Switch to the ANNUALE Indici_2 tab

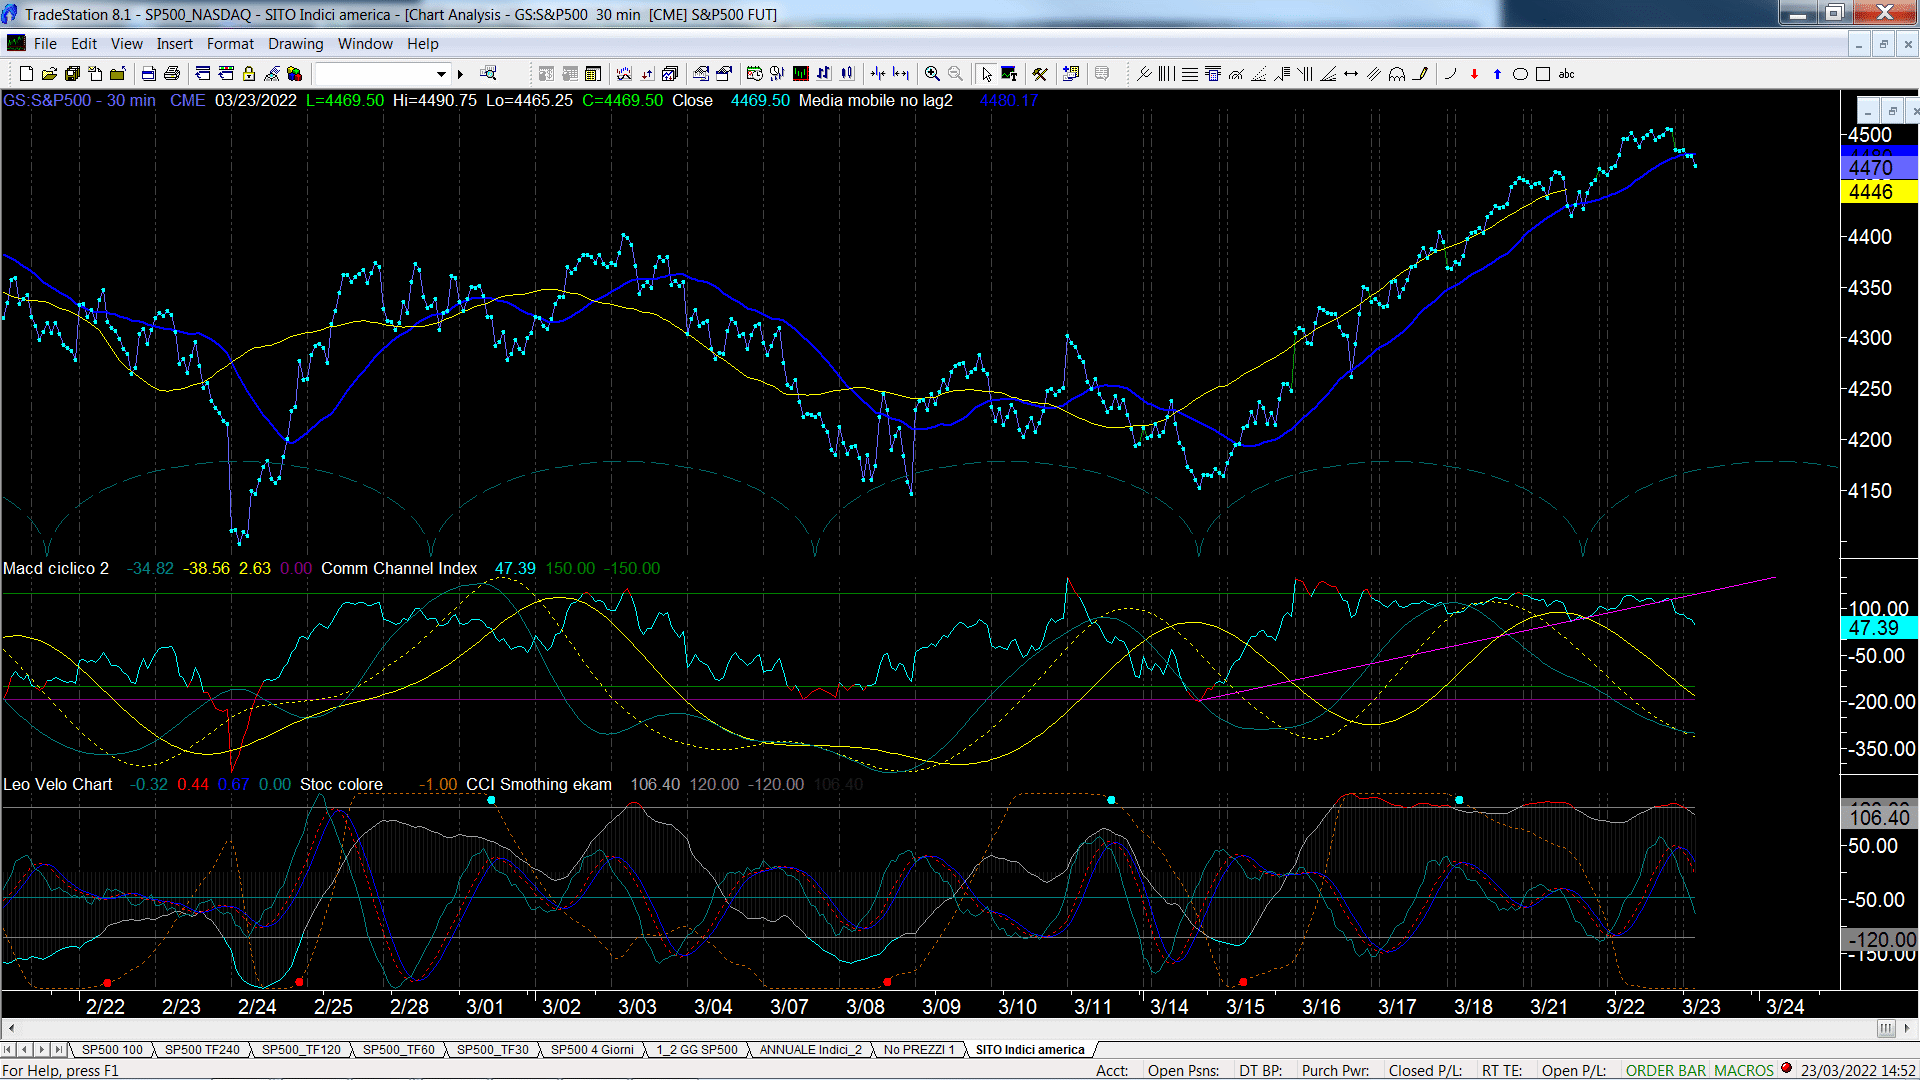tap(810, 1050)
